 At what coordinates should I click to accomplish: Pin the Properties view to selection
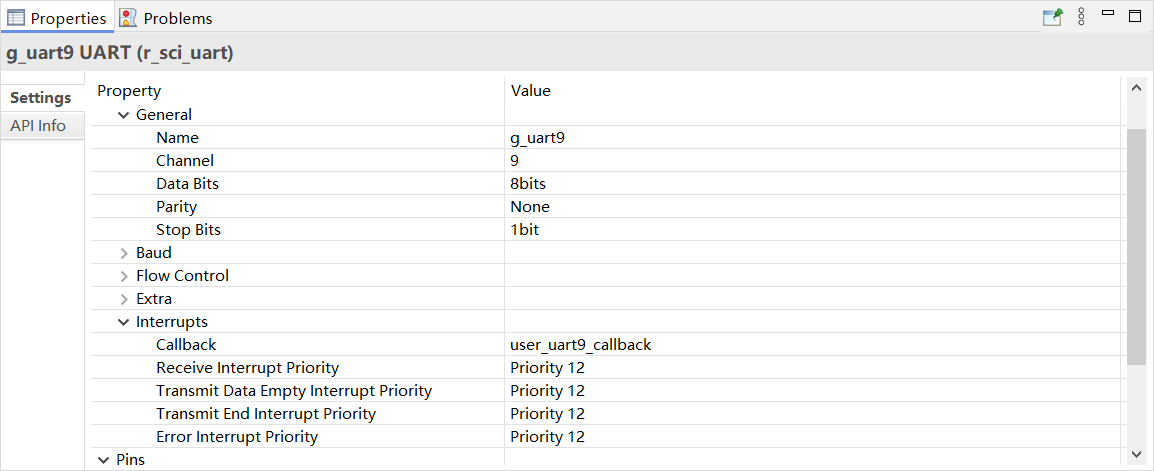(x=1052, y=17)
